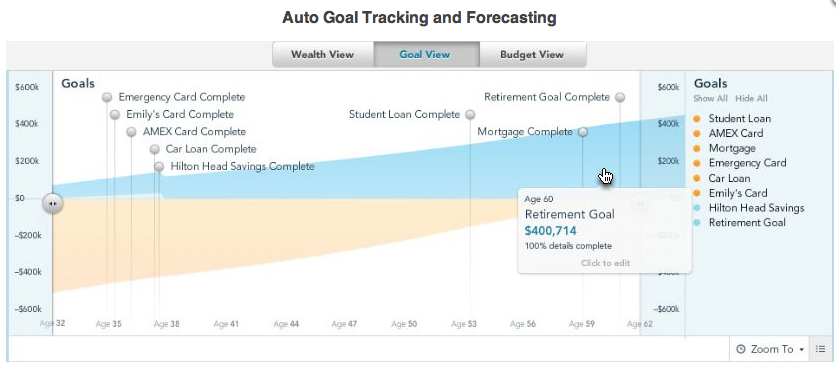Select the Emergency Card Complete marker

(x=107, y=97)
